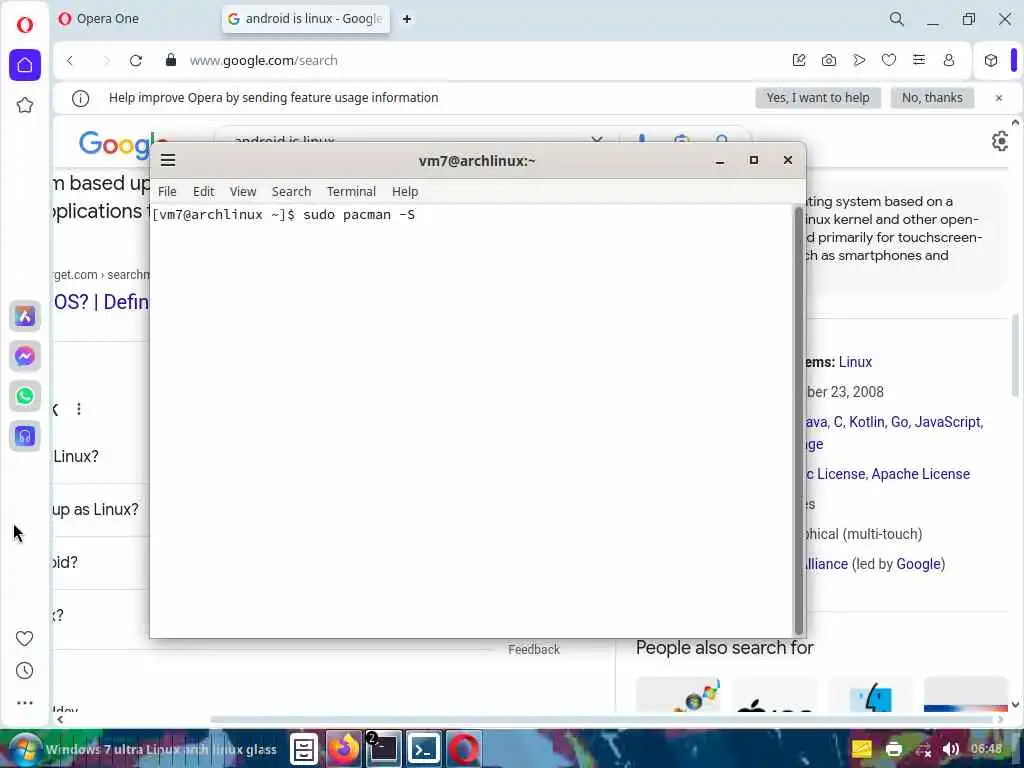1024x768 pixels.
Task: Launch Firefox from the taskbar
Action: (x=344, y=748)
